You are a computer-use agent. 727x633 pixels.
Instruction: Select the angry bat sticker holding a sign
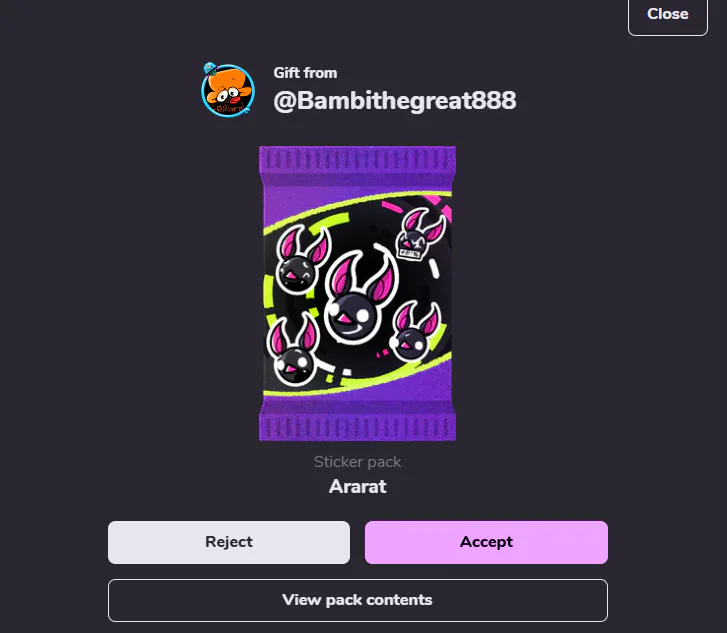point(420,234)
